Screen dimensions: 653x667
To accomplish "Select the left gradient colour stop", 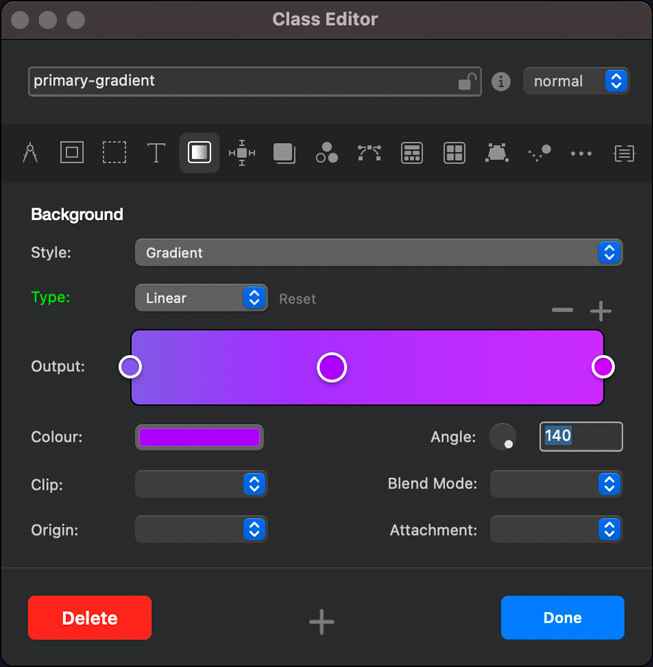I will (x=130, y=367).
